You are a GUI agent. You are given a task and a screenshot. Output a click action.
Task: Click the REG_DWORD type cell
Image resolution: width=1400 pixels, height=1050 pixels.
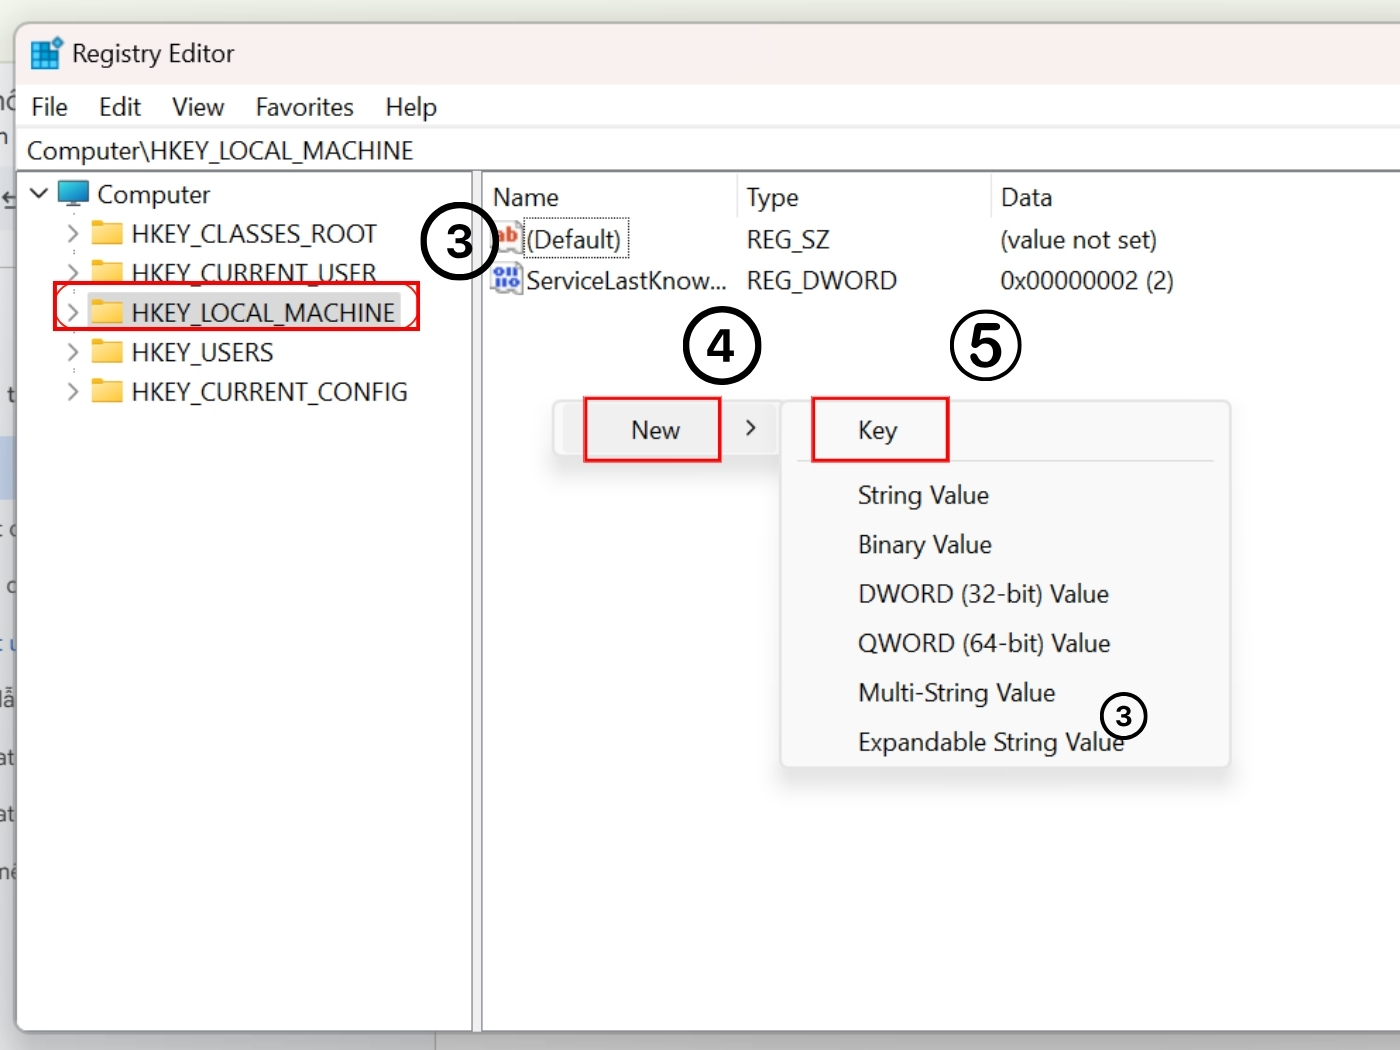coord(821,280)
